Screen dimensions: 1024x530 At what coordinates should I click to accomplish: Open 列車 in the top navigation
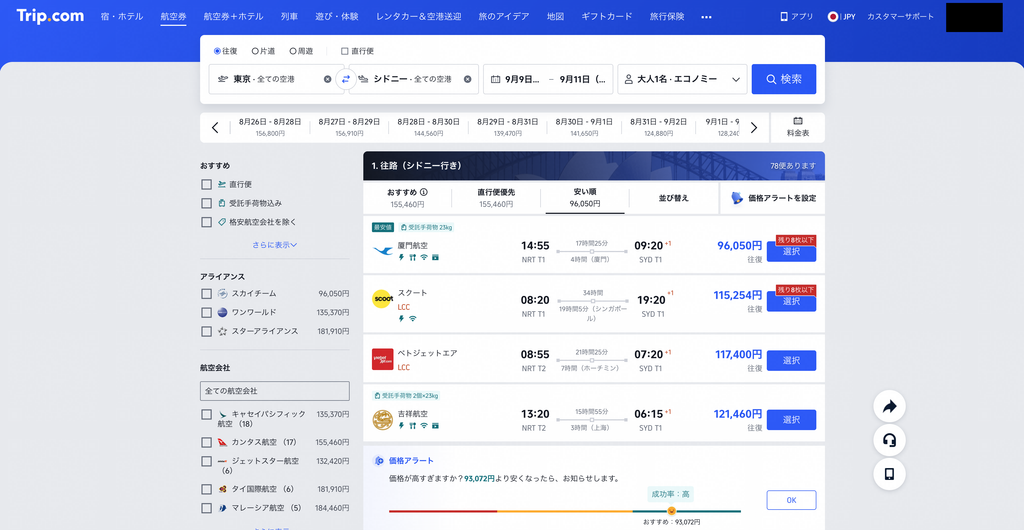click(289, 17)
